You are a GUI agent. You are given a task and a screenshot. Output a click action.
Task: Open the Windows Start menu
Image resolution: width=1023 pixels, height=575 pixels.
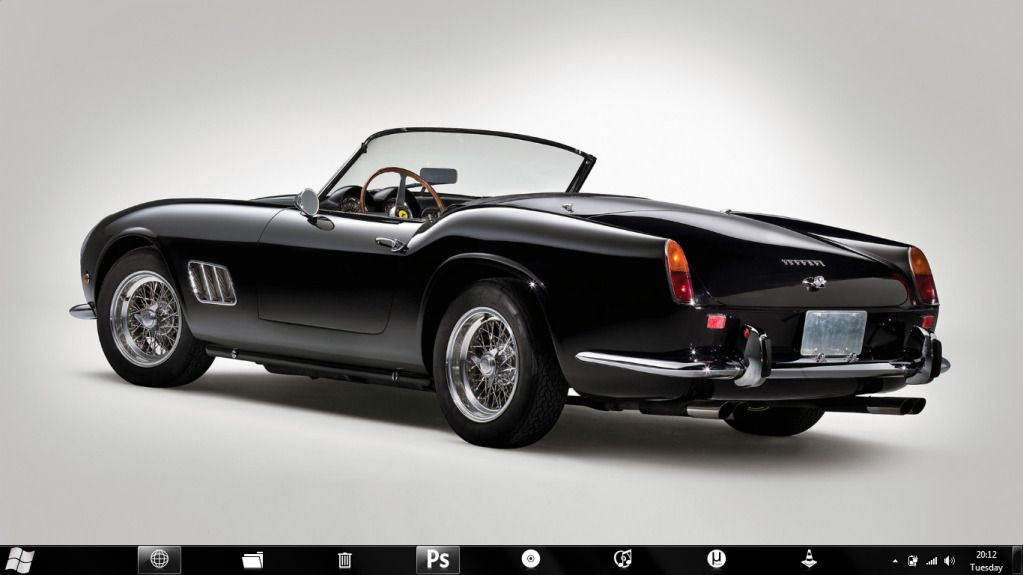click(x=20, y=561)
